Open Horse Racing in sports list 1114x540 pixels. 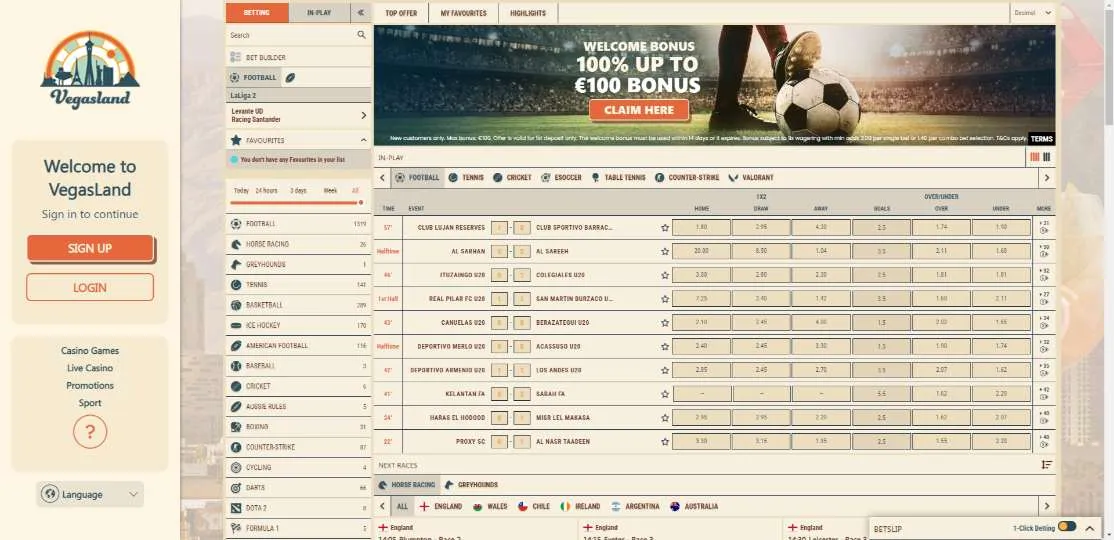coord(298,244)
